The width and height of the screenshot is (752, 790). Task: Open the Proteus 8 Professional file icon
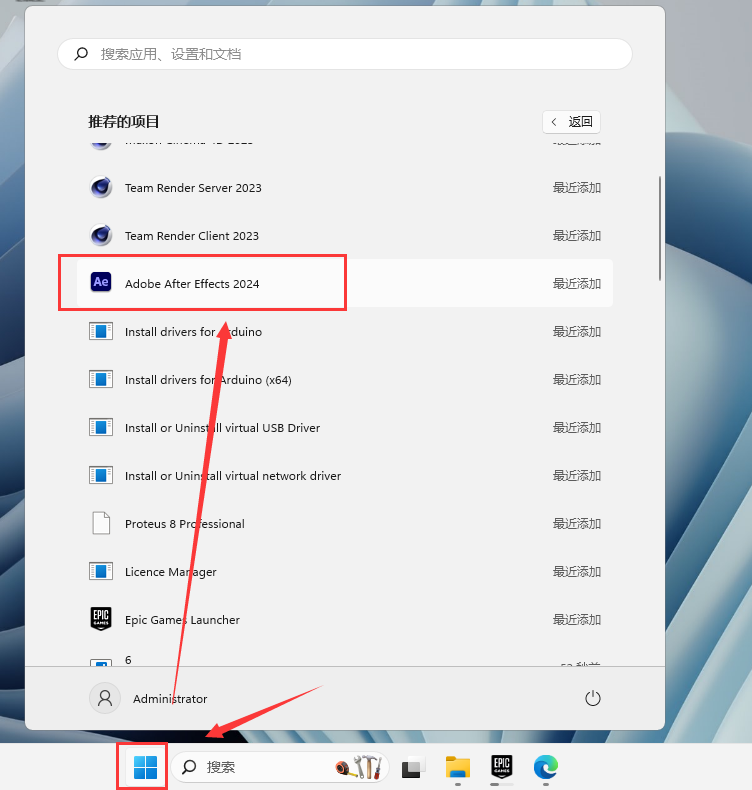tap(101, 523)
